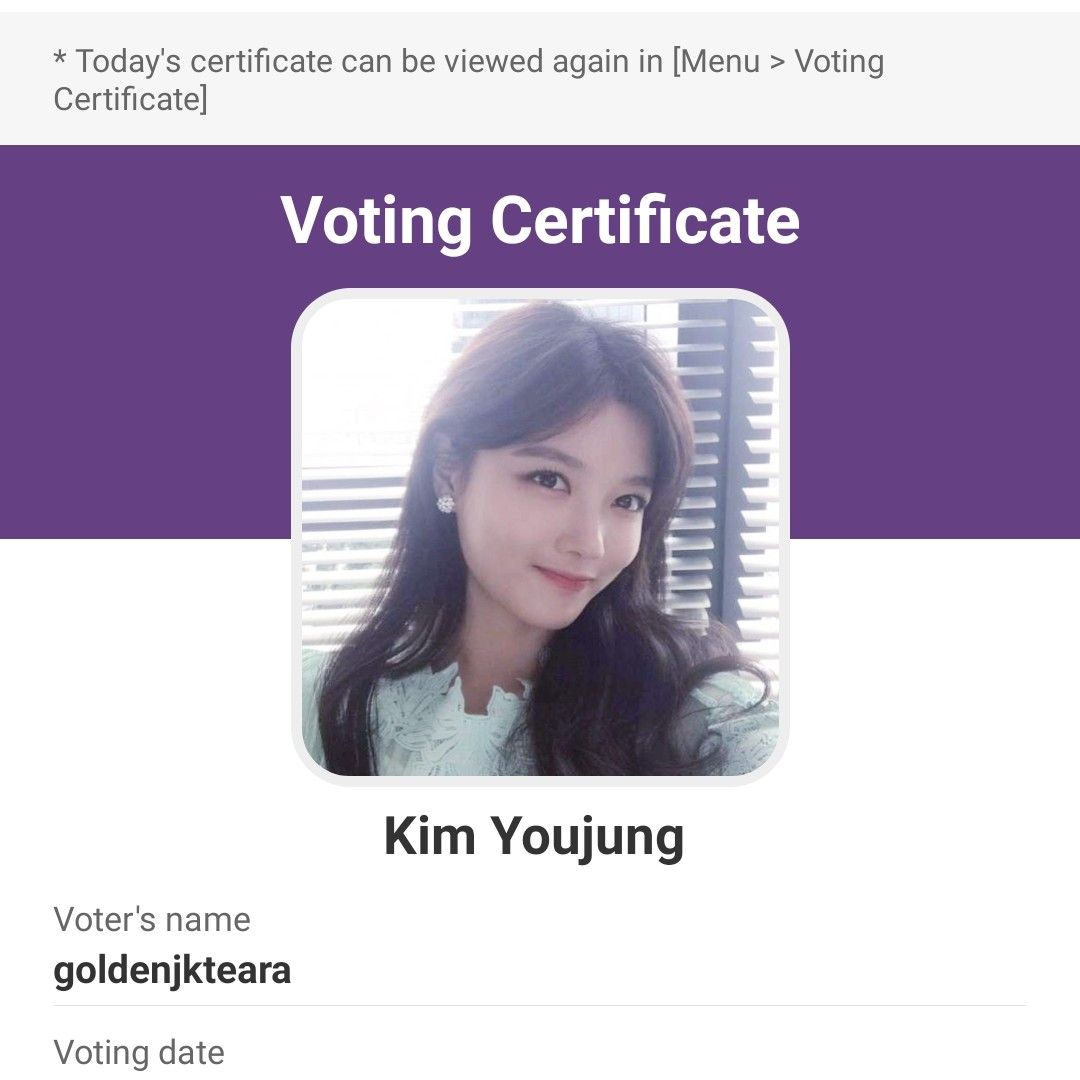Click the asterisk starting the notice

pos(60,60)
